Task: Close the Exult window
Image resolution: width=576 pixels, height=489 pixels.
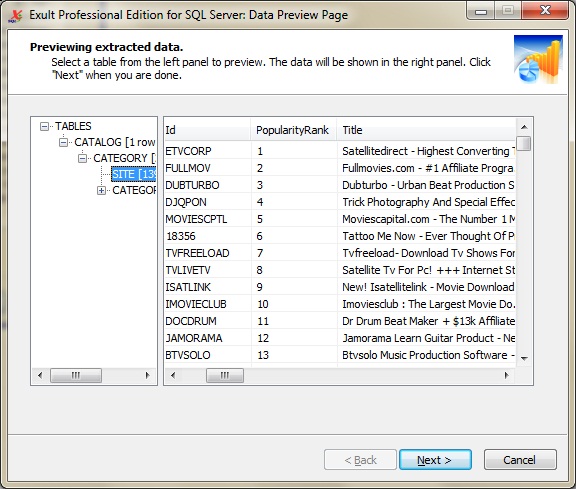Action: coord(546,11)
